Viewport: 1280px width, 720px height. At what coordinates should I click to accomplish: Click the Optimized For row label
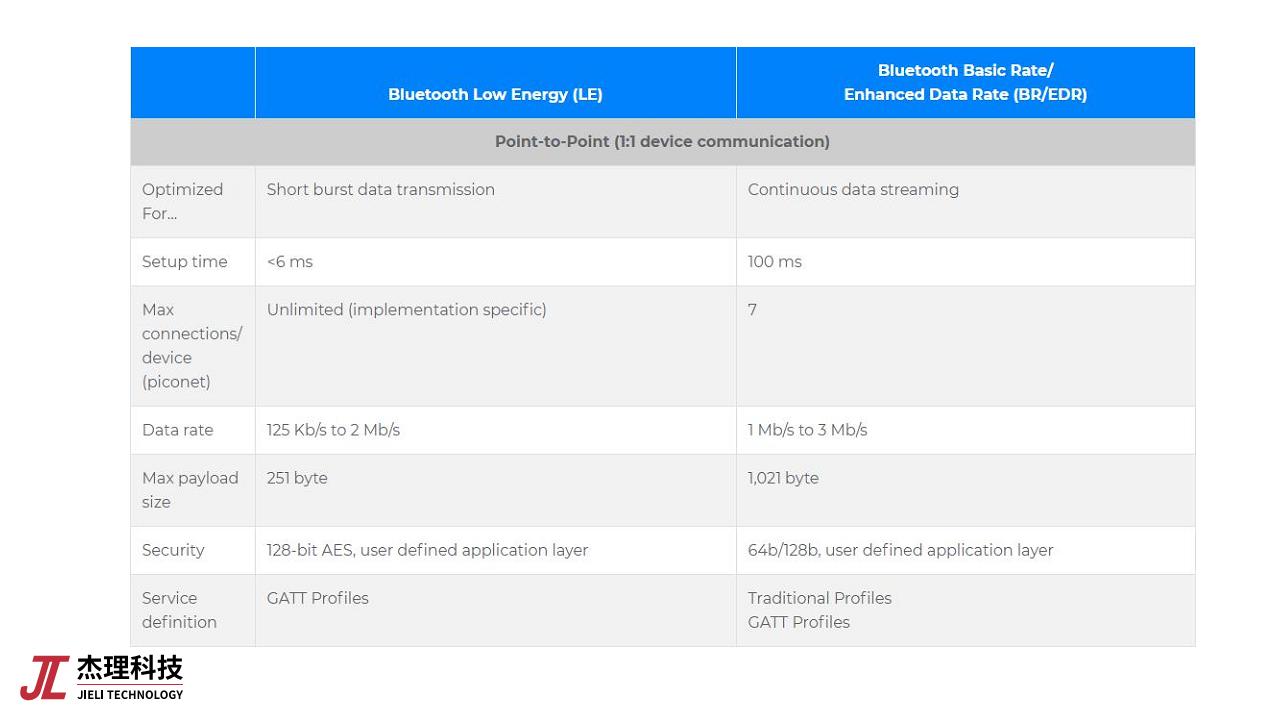point(182,201)
